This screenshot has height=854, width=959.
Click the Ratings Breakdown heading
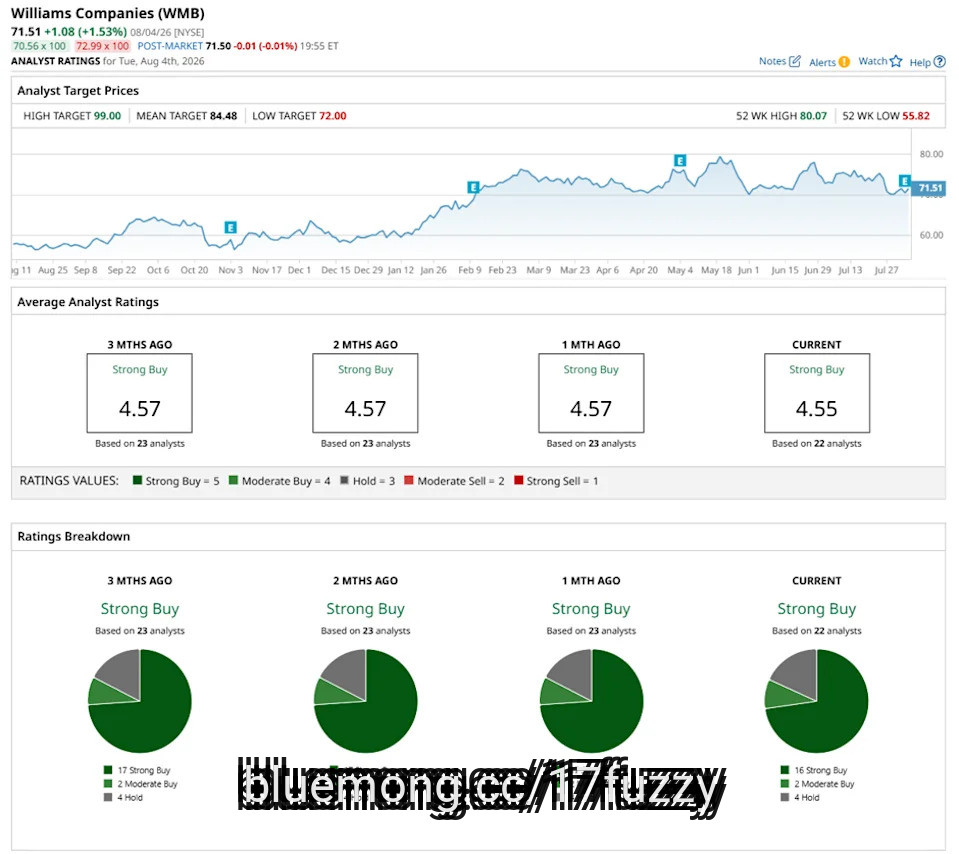click(74, 537)
